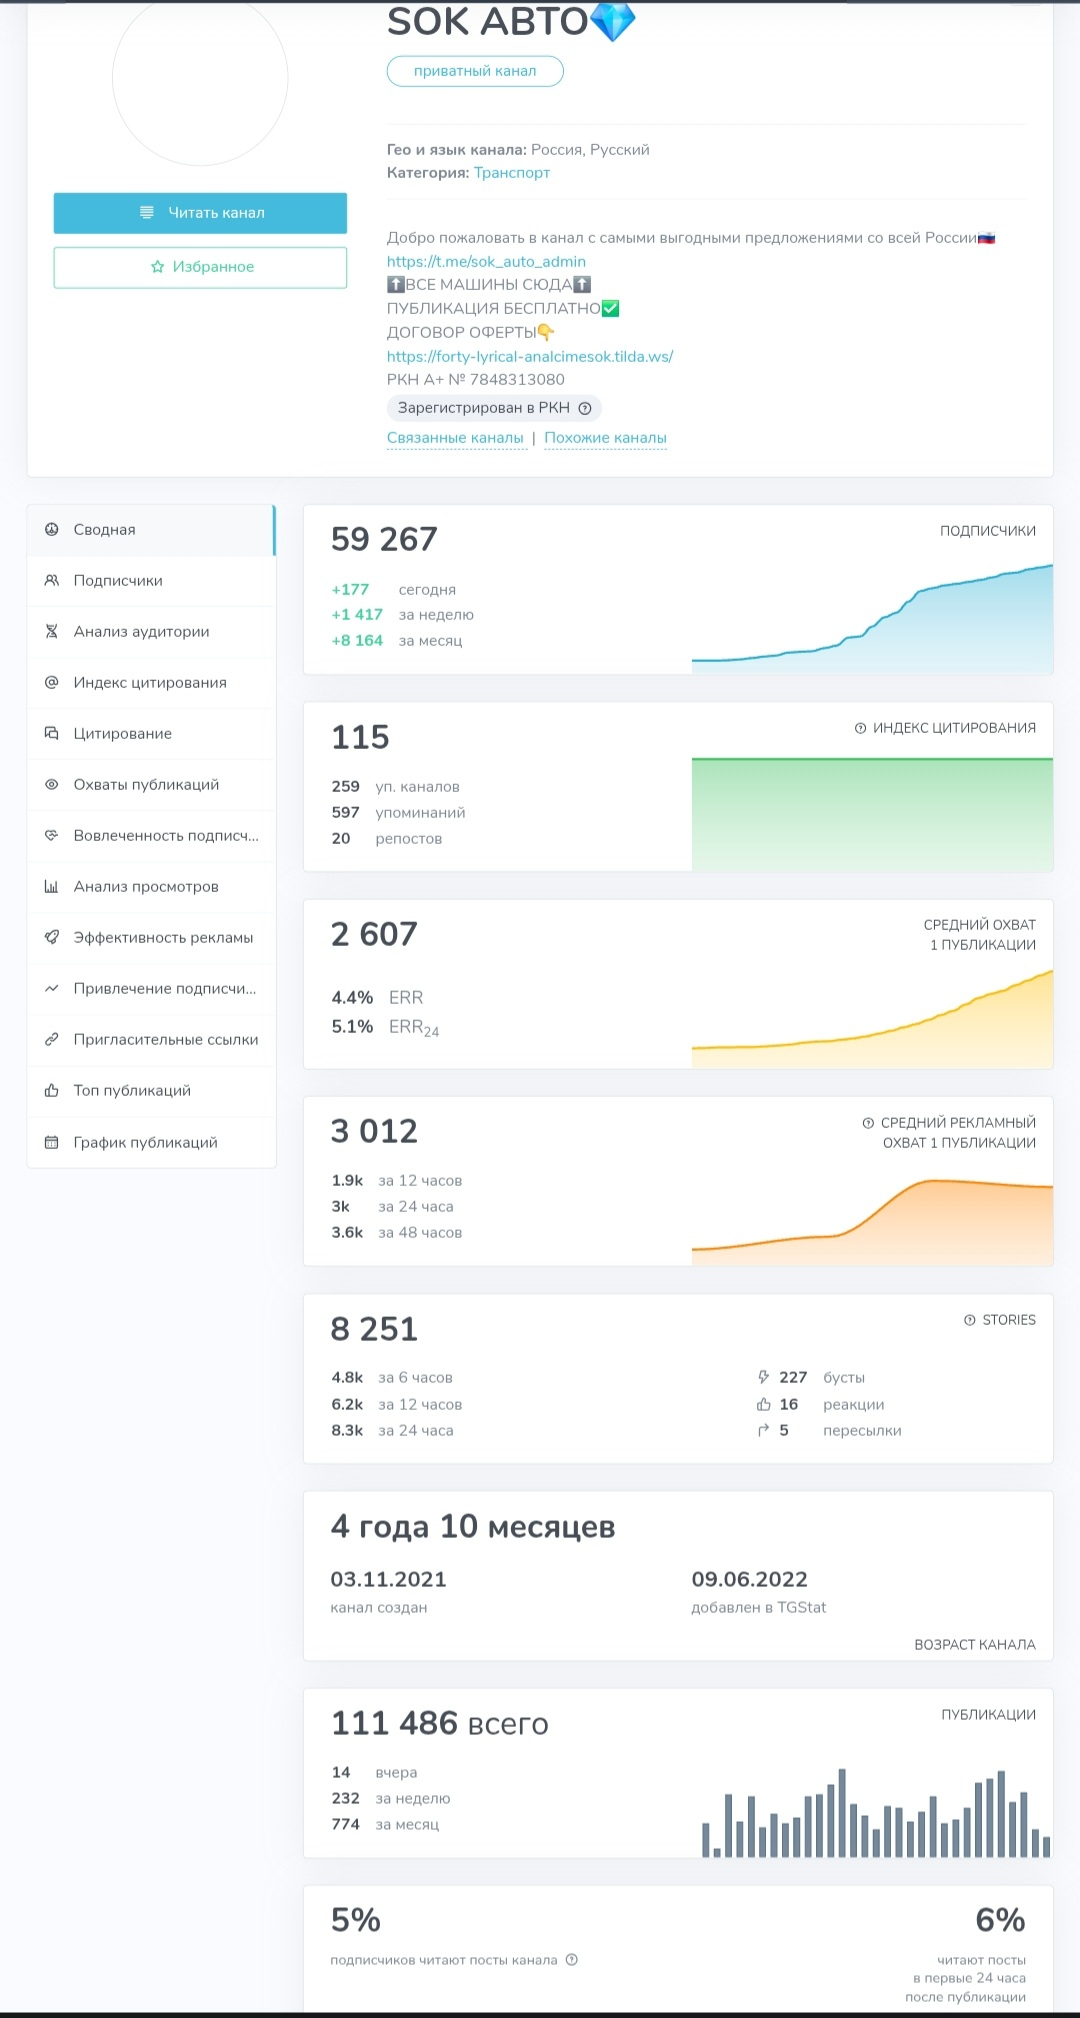The height and width of the screenshot is (2018, 1080).
Task: Add channel to Избранное
Action: click(200, 267)
